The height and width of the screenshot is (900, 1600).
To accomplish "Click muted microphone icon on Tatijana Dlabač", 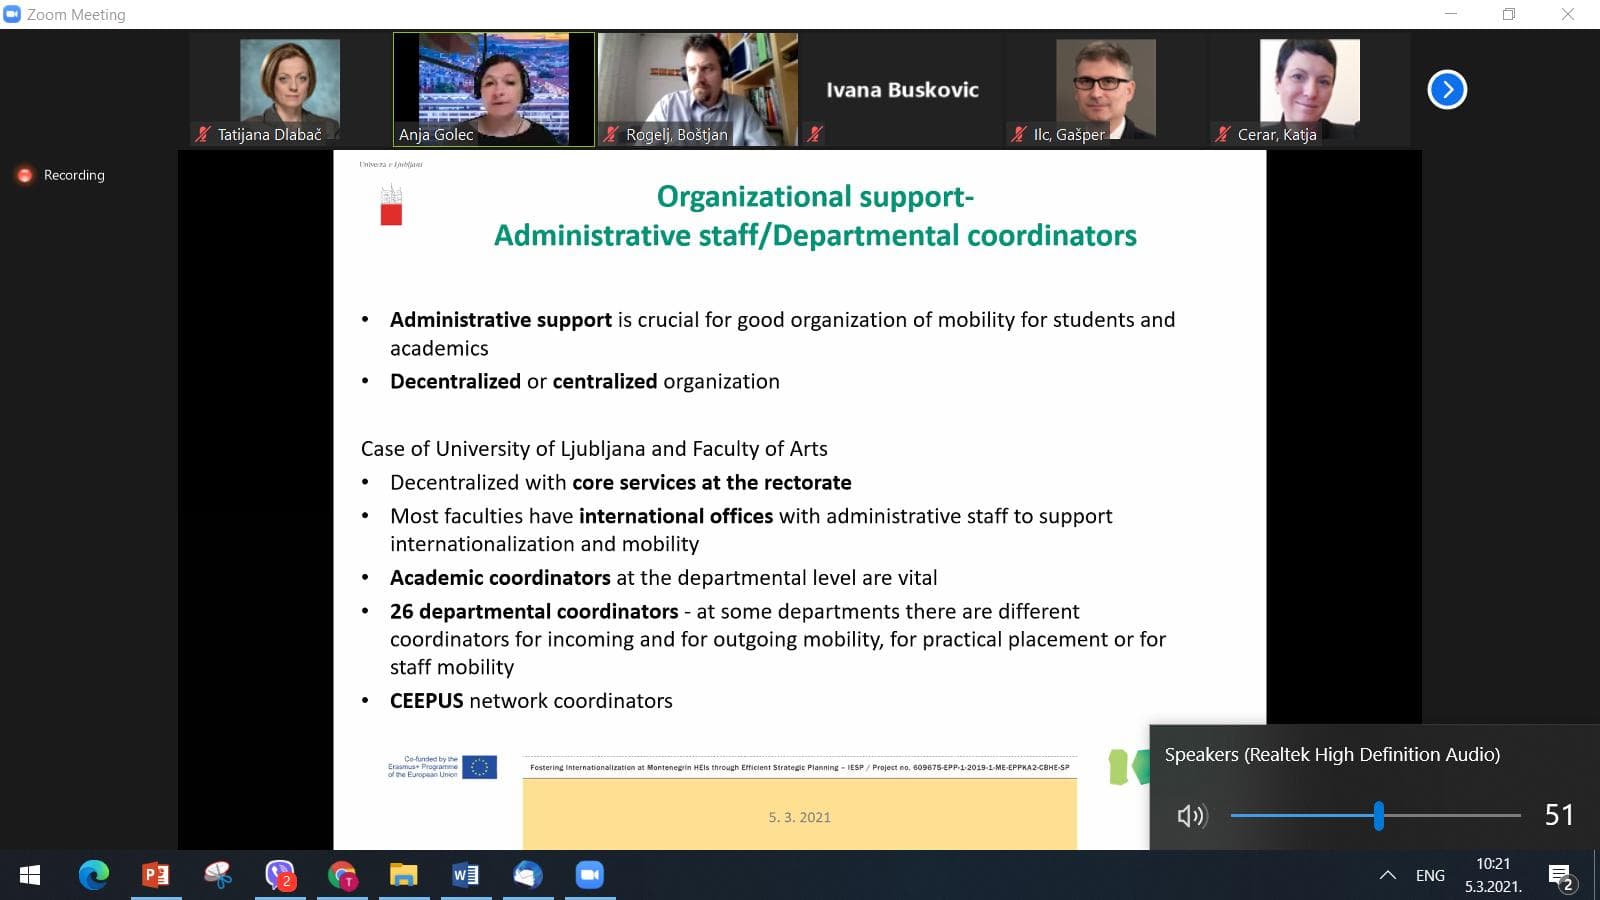I will 204,134.
